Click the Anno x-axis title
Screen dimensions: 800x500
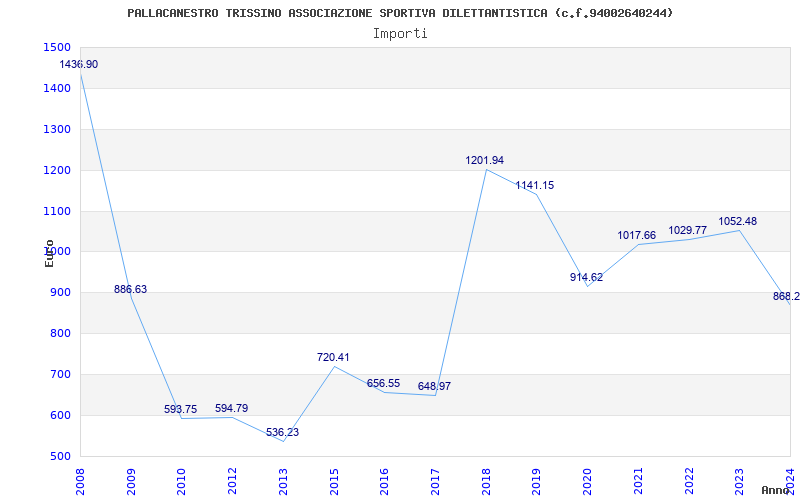coord(774,490)
